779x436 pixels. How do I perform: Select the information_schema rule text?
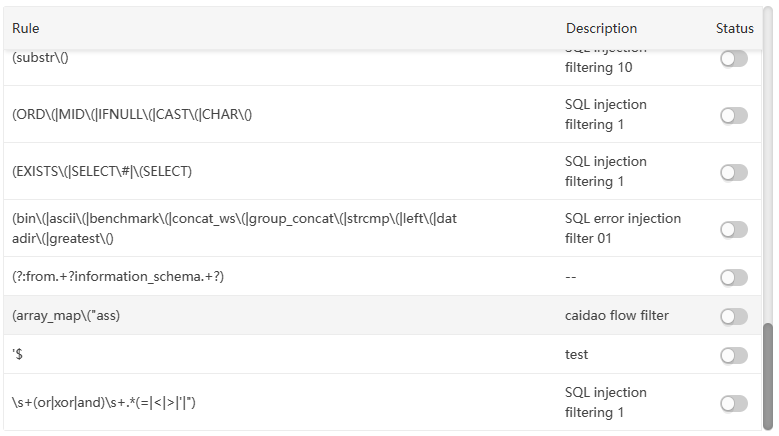pos(118,277)
